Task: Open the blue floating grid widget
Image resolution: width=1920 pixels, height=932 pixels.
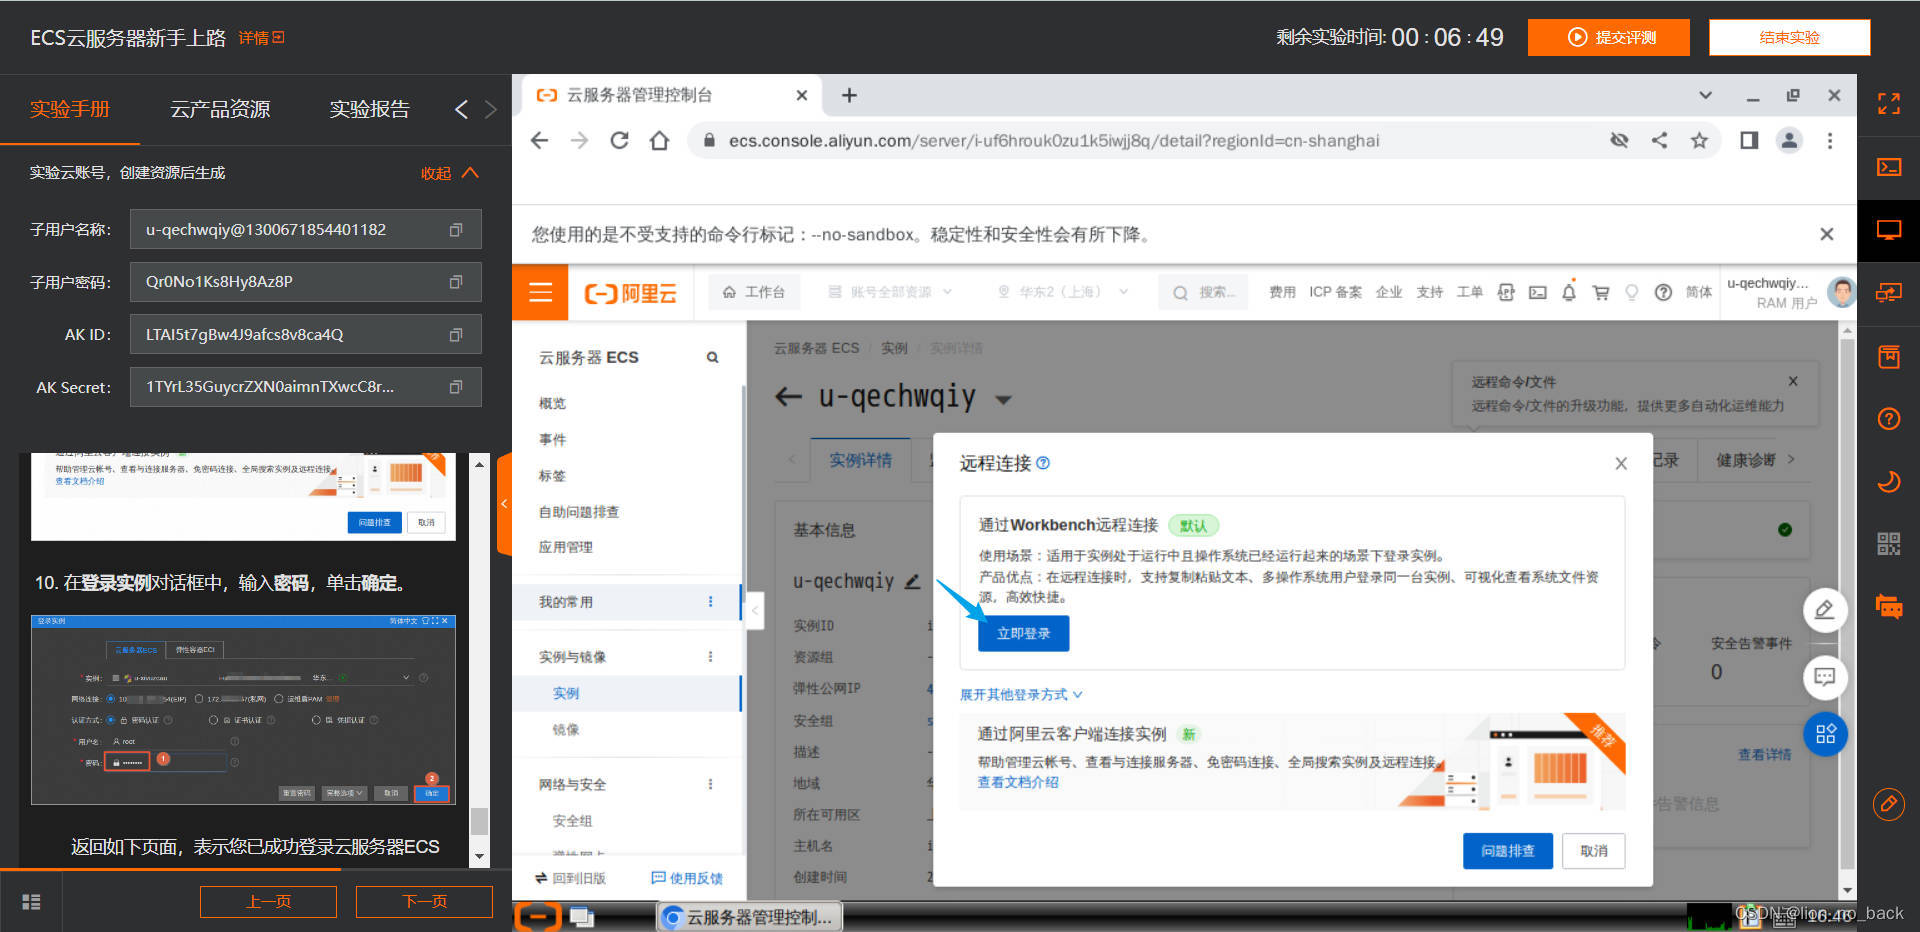Action: click(x=1824, y=734)
